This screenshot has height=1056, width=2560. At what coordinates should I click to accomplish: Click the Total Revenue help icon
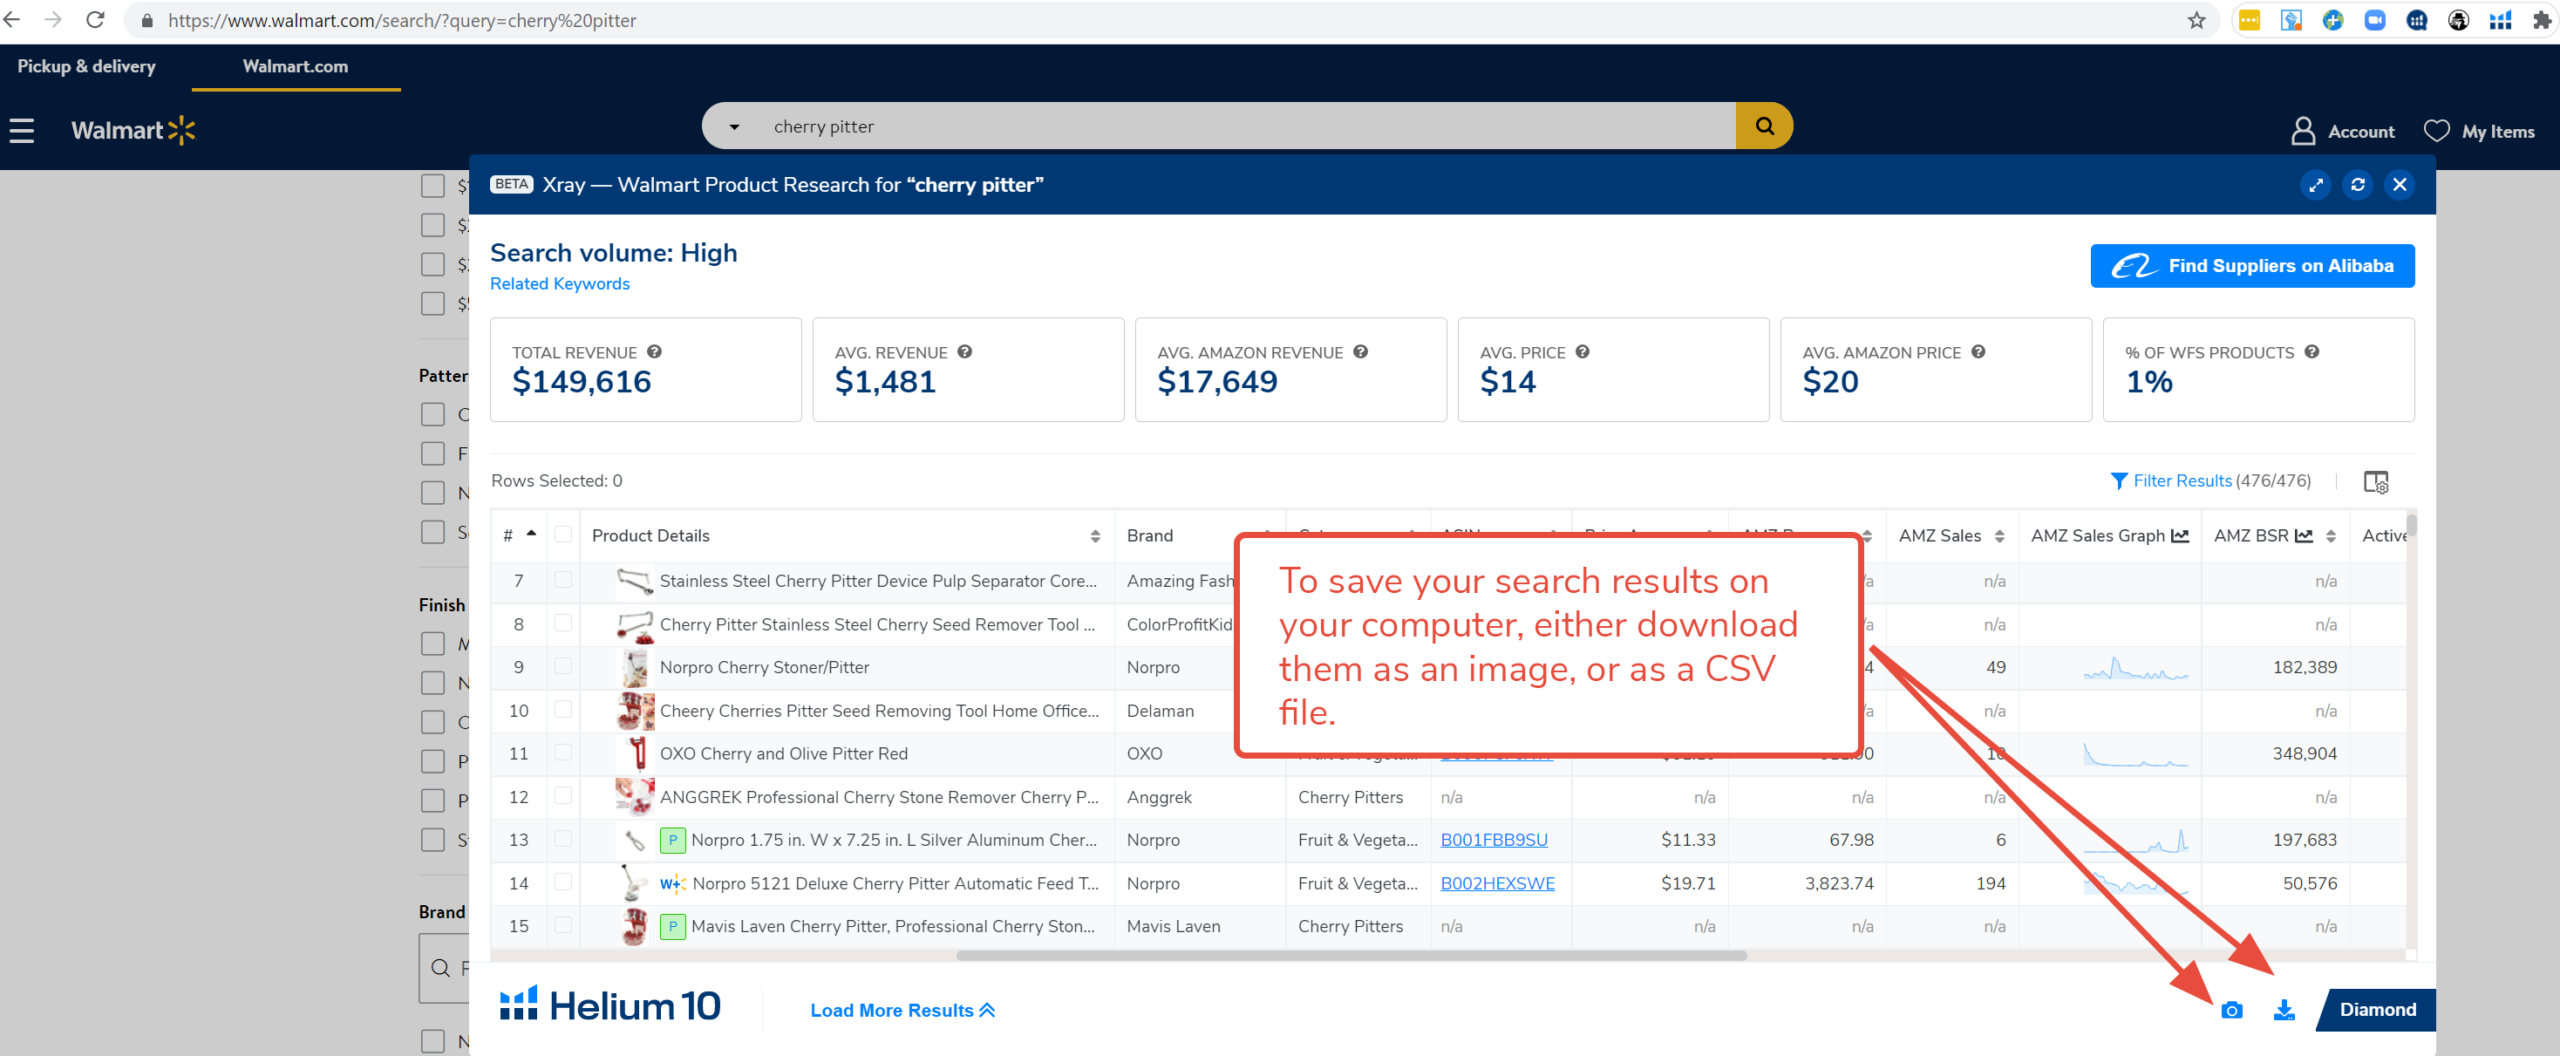654,352
